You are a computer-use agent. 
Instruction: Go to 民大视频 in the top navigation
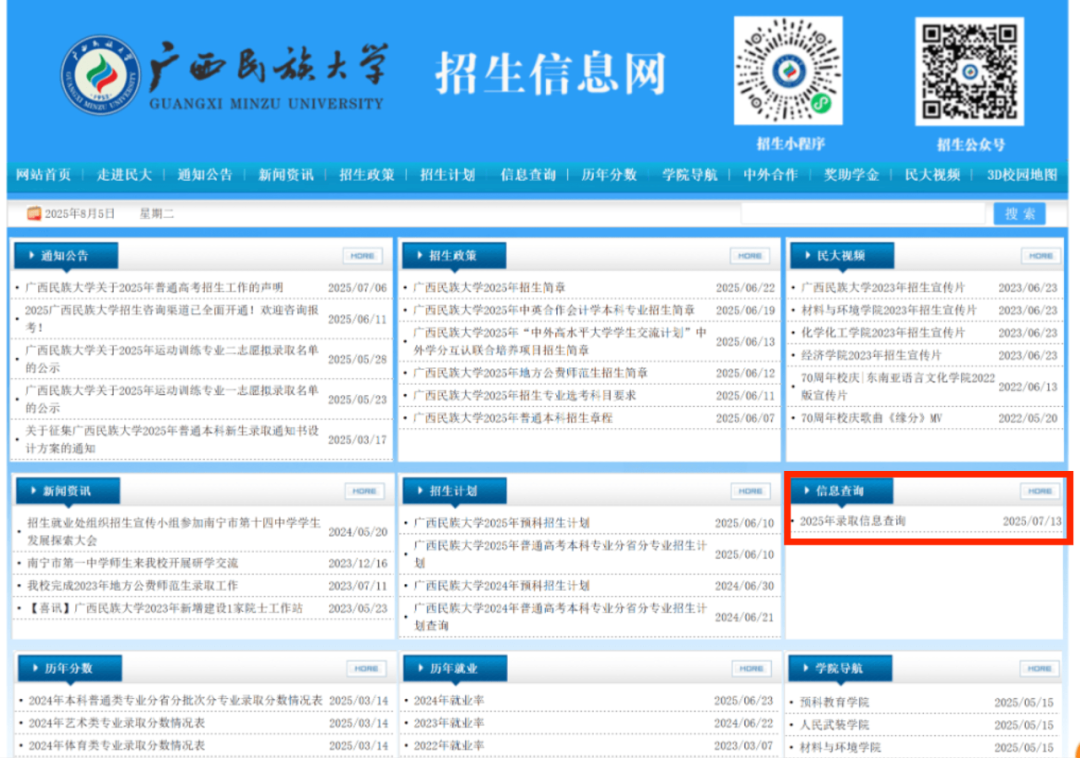[x=933, y=175]
